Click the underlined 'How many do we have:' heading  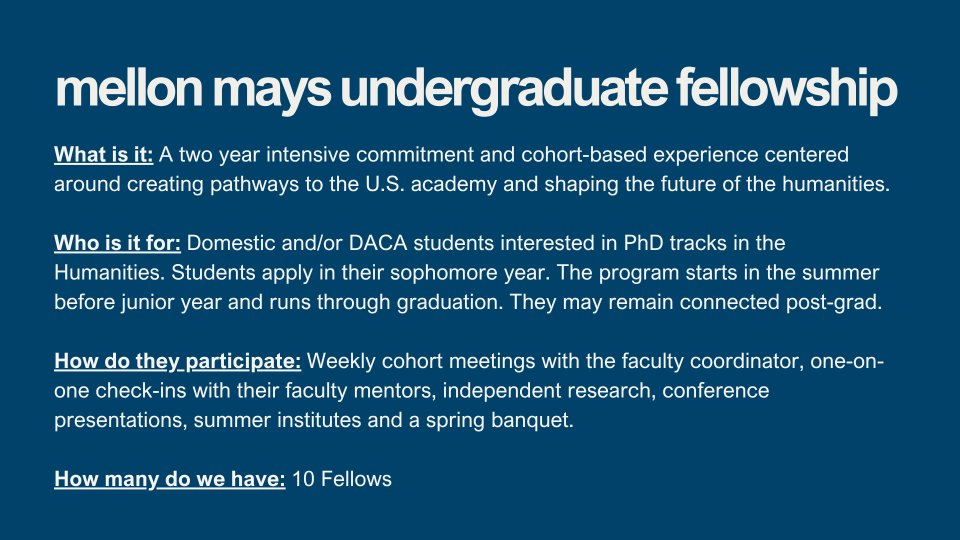[170, 479]
